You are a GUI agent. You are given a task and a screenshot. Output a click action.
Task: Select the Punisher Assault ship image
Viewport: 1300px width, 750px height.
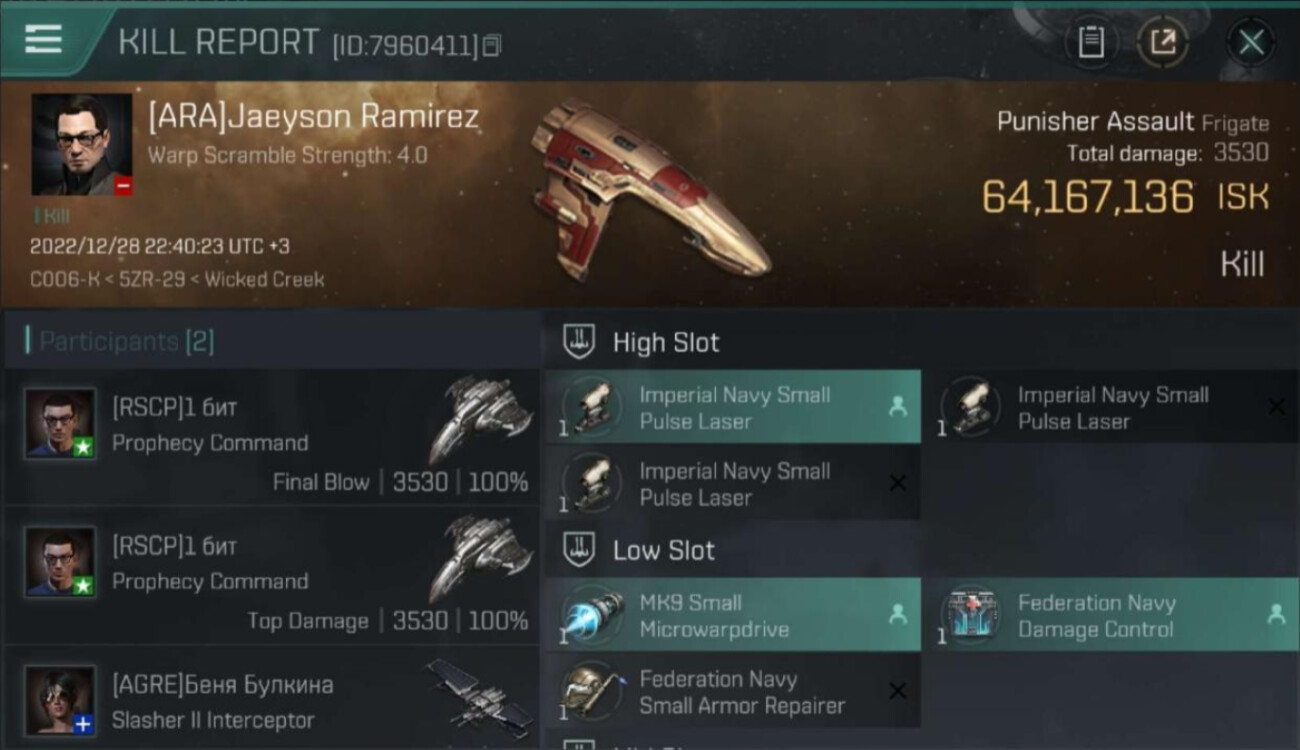pos(650,188)
